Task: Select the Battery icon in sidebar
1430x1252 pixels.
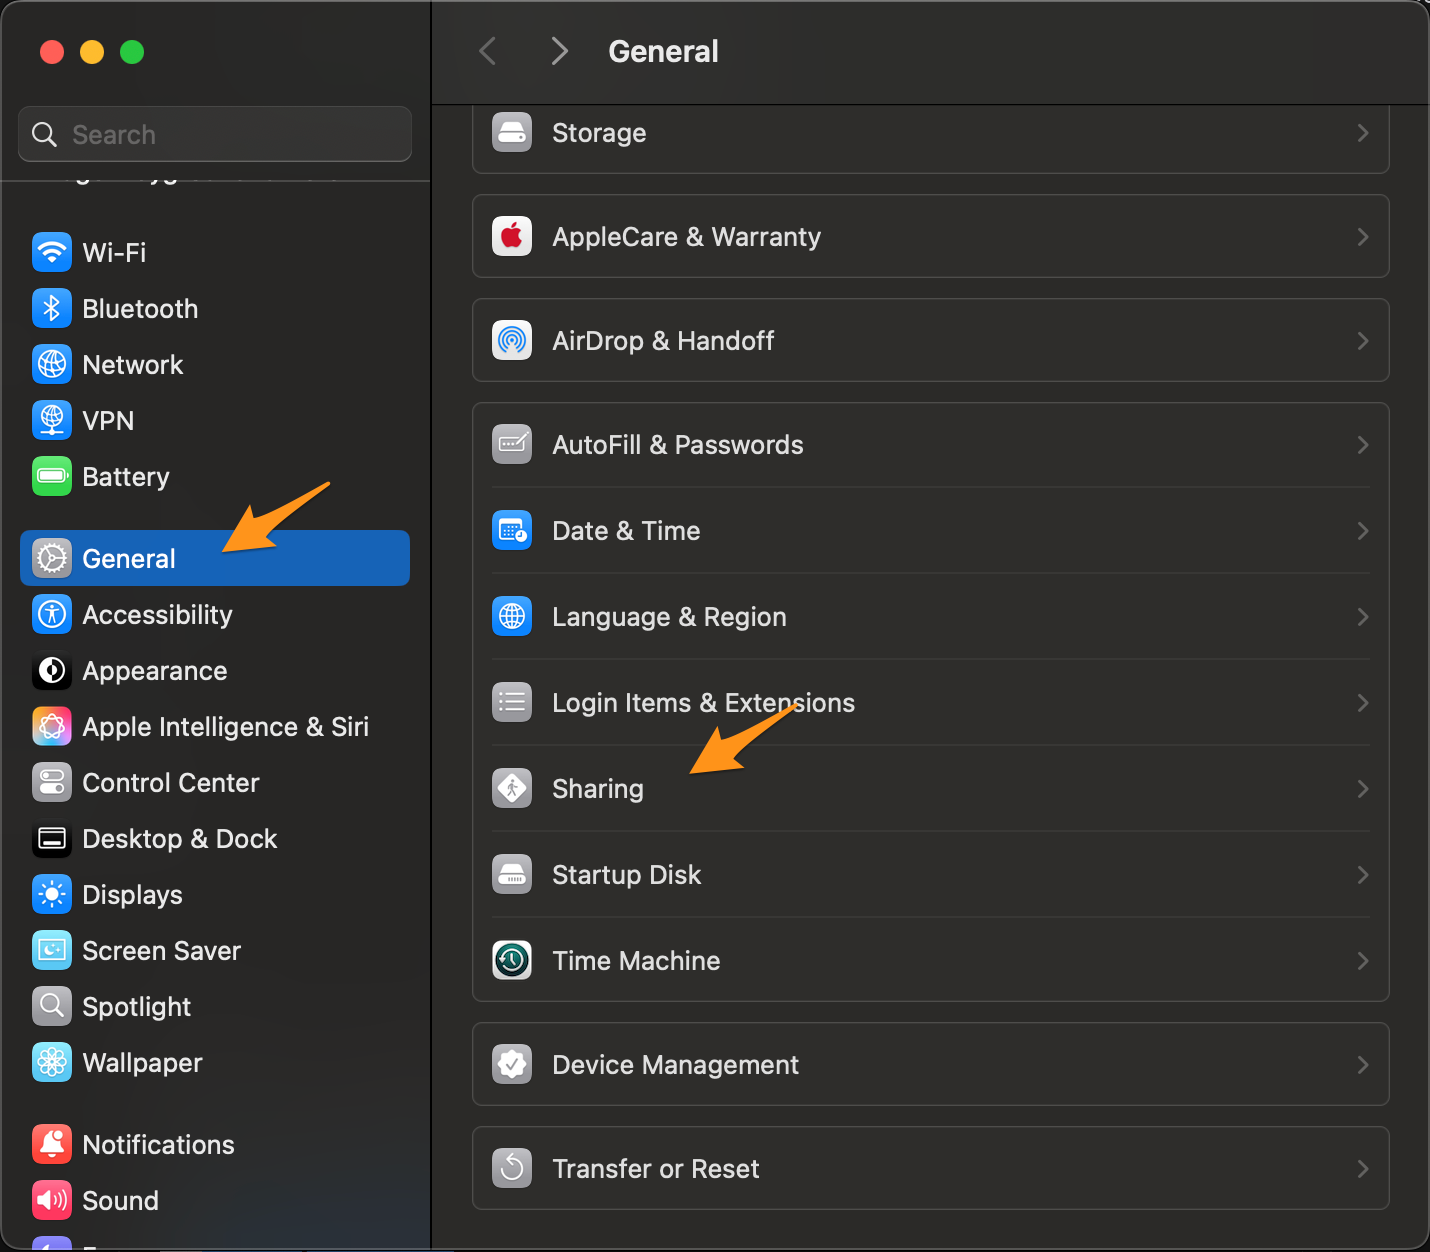Action: coord(51,476)
